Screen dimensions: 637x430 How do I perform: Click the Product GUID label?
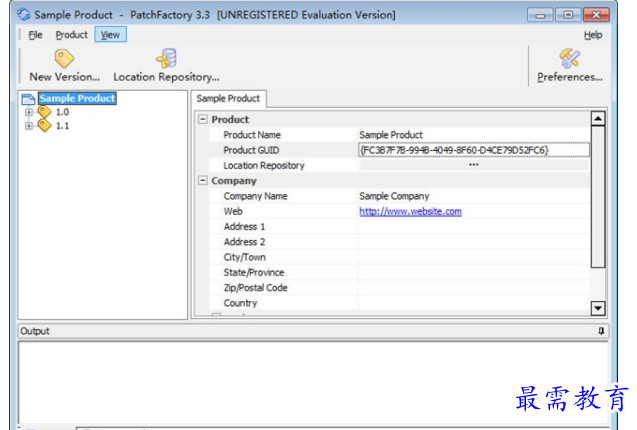click(x=251, y=150)
